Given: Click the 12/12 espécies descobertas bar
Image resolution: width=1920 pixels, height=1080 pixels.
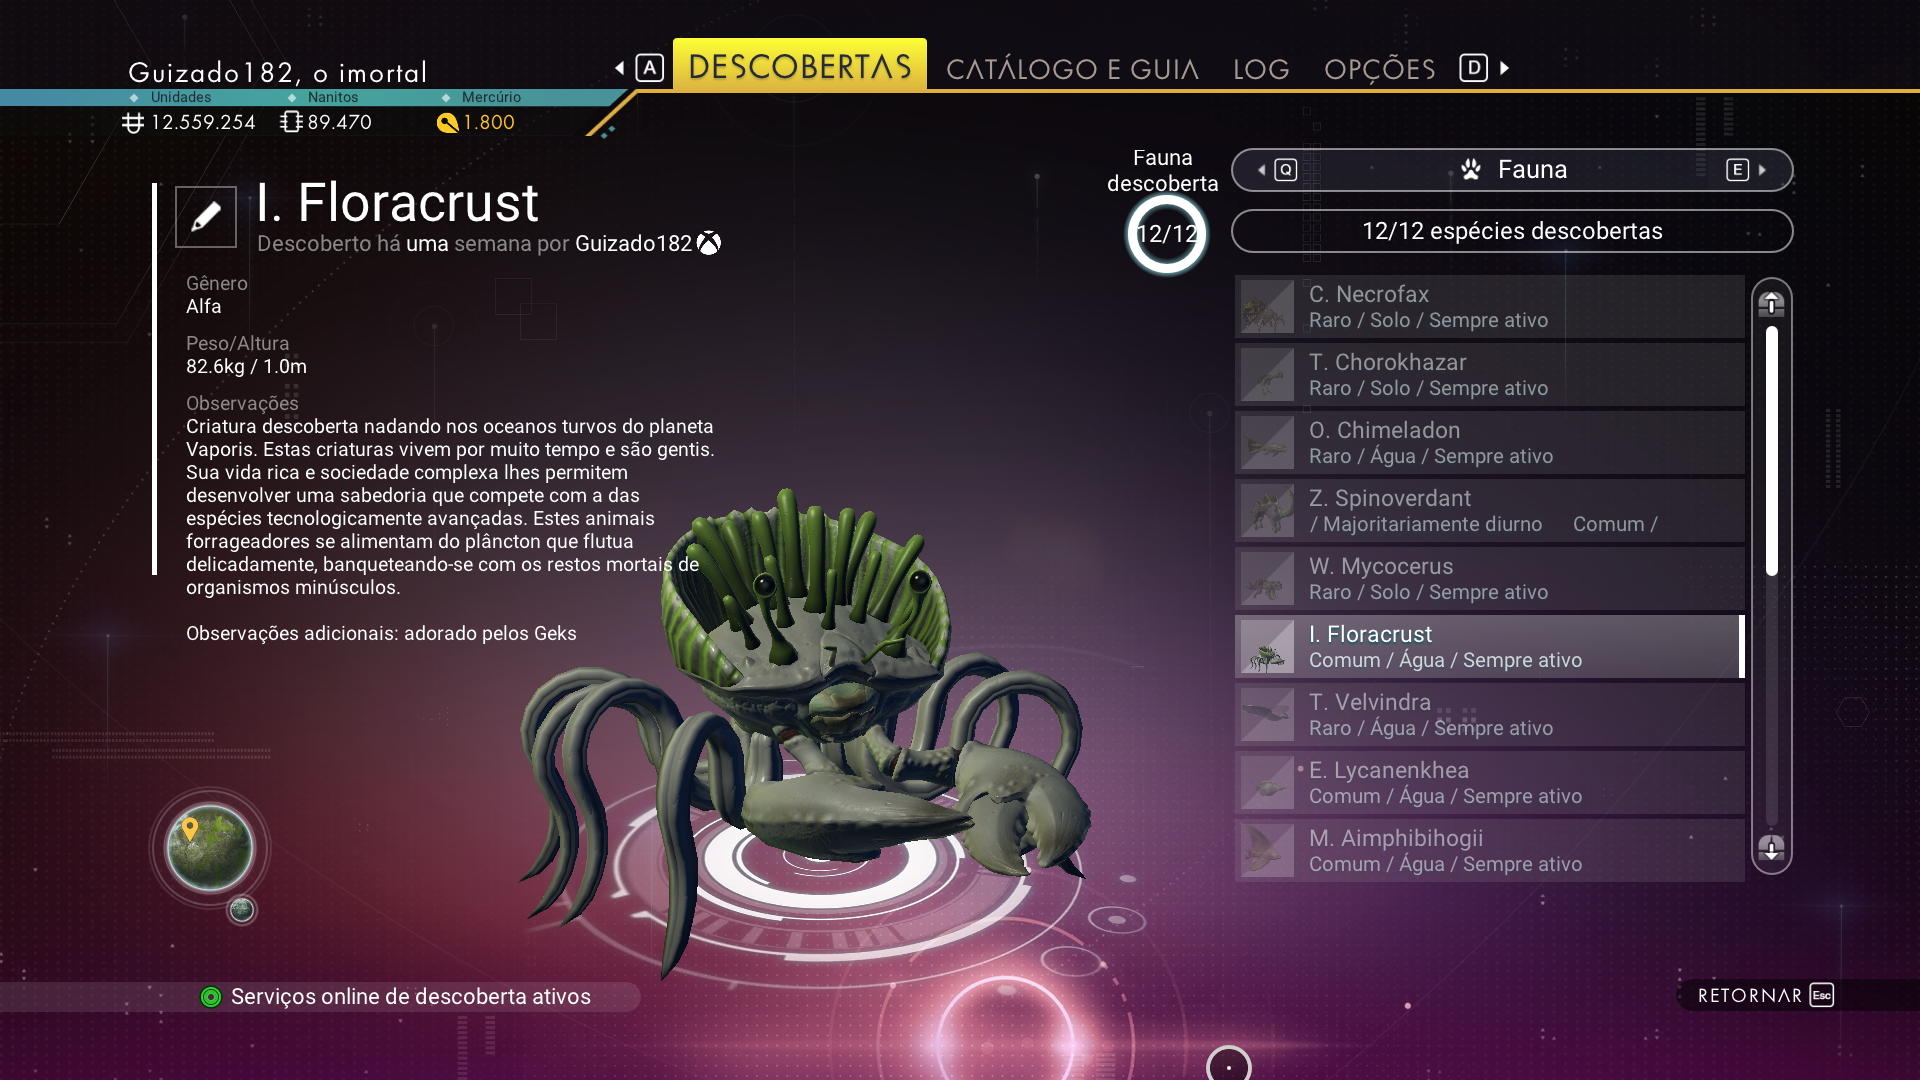Looking at the screenshot, I should 1512,231.
